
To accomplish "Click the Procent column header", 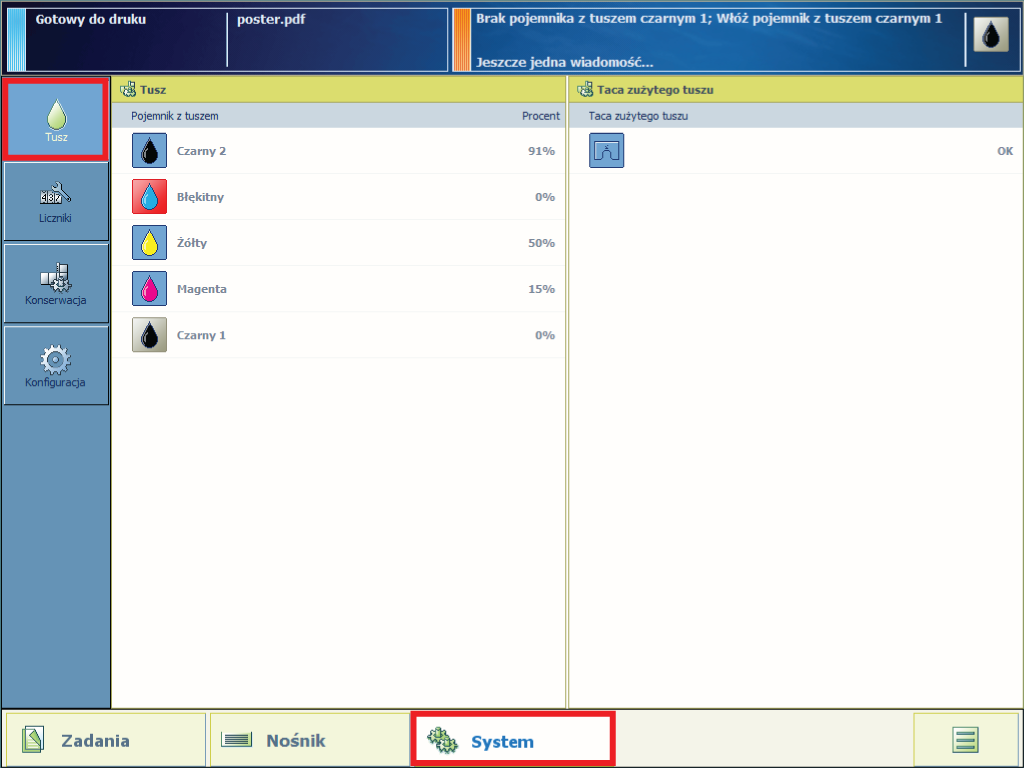I will point(541,116).
